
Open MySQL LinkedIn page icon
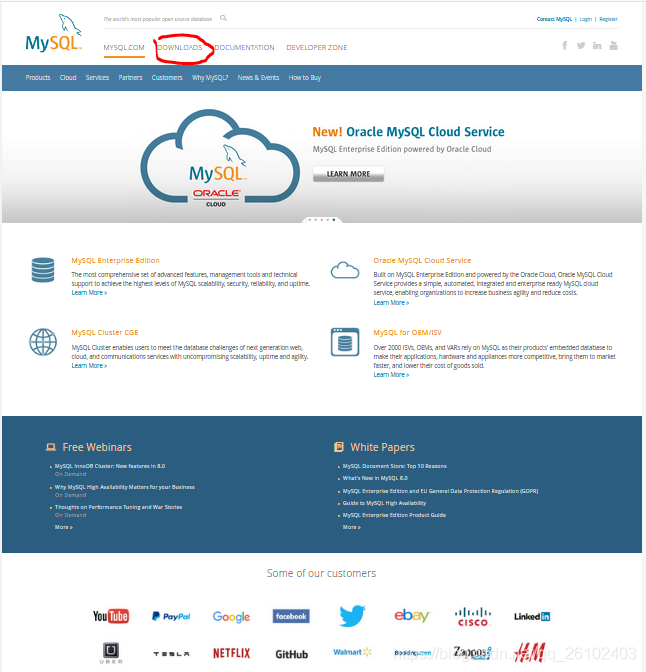pyautogui.click(x=597, y=45)
